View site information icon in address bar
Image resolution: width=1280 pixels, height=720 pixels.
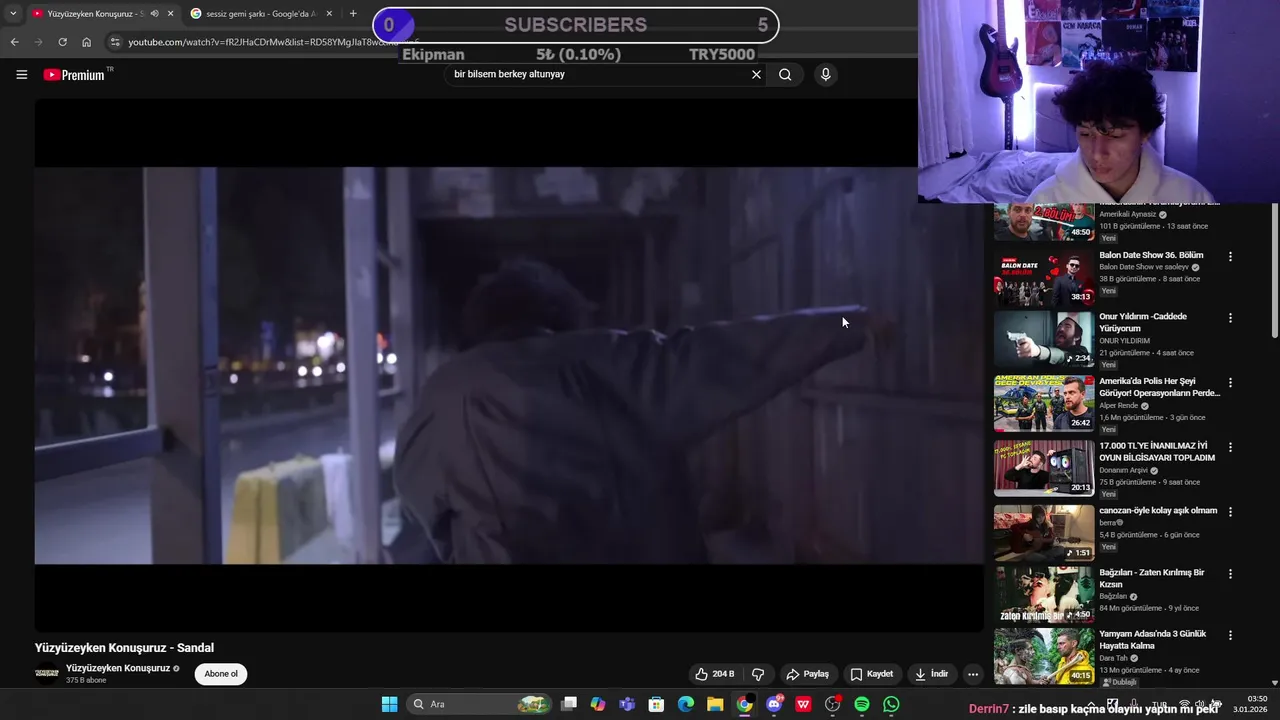click(x=116, y=42)
